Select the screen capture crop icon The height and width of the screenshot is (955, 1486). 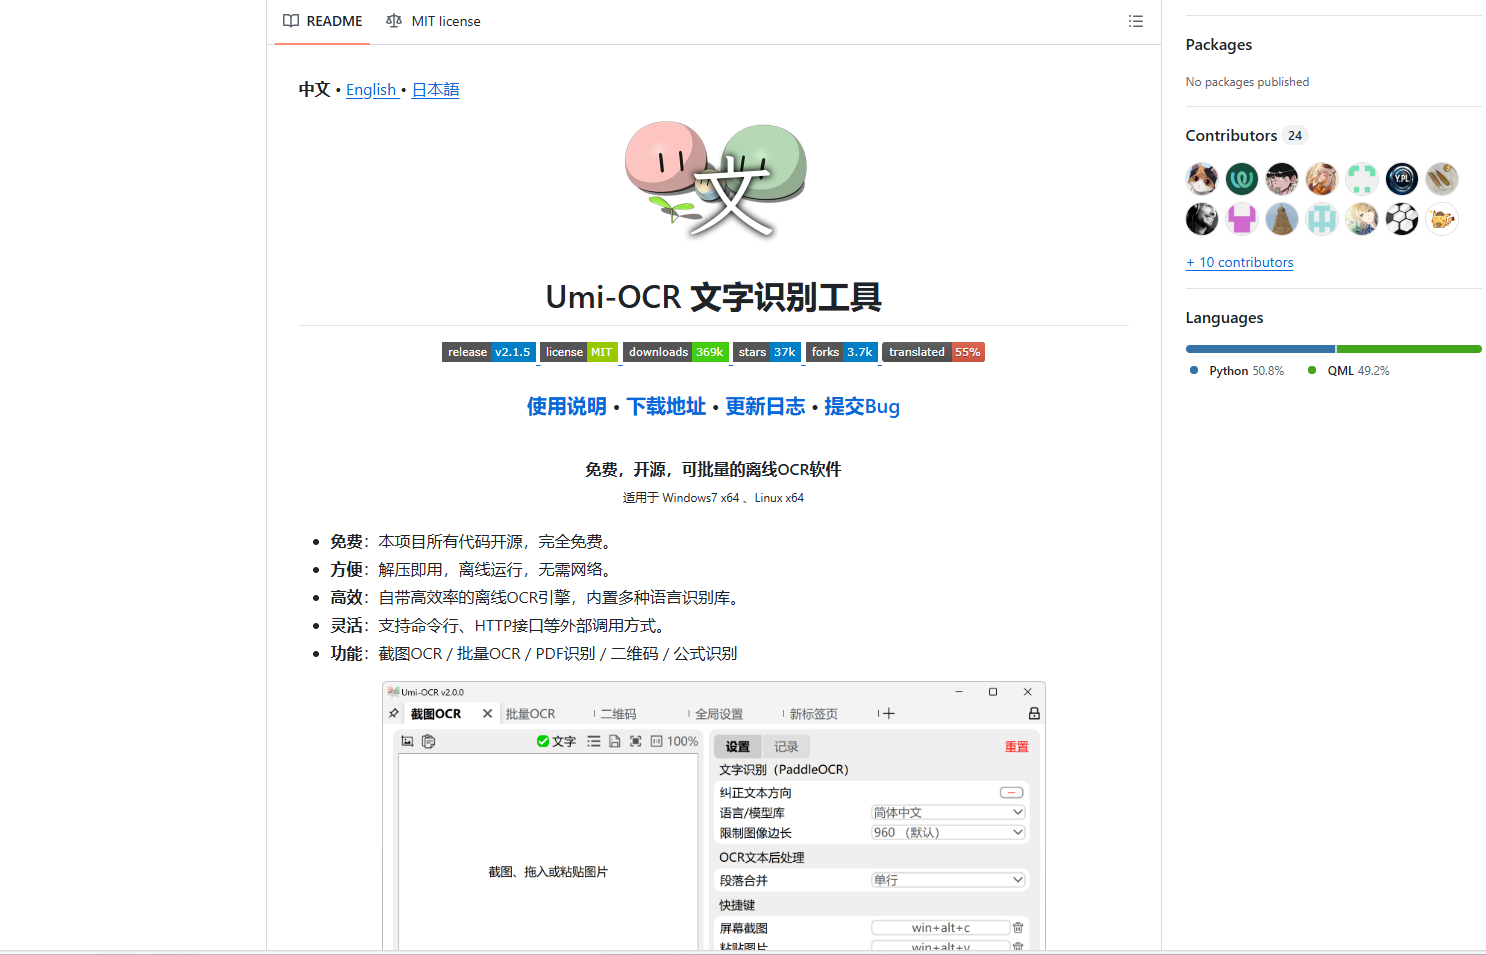click(636, 741)
